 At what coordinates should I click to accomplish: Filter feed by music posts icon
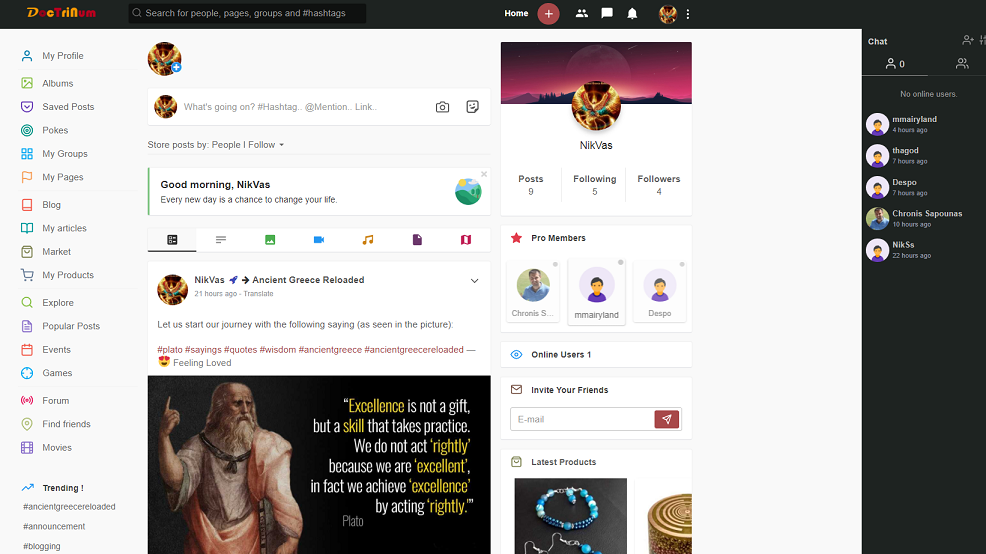click(x=368, y=240)
